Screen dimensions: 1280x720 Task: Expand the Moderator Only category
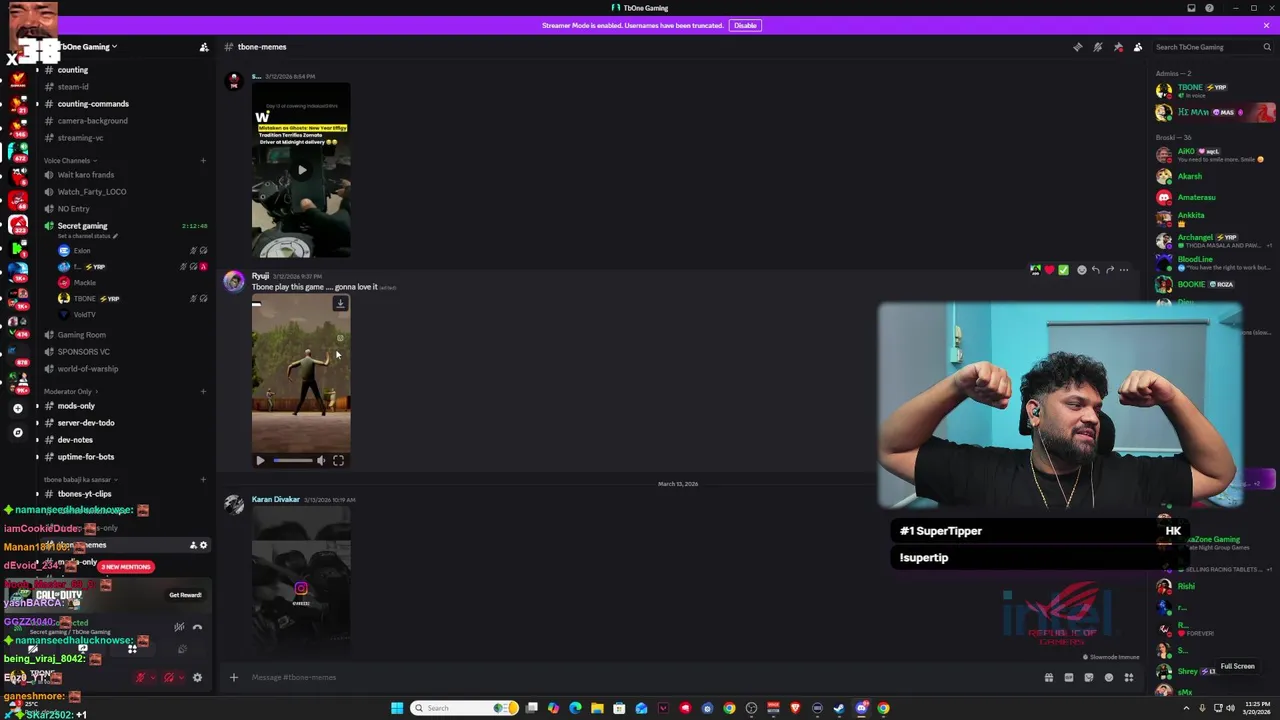[x=70, y=391]
